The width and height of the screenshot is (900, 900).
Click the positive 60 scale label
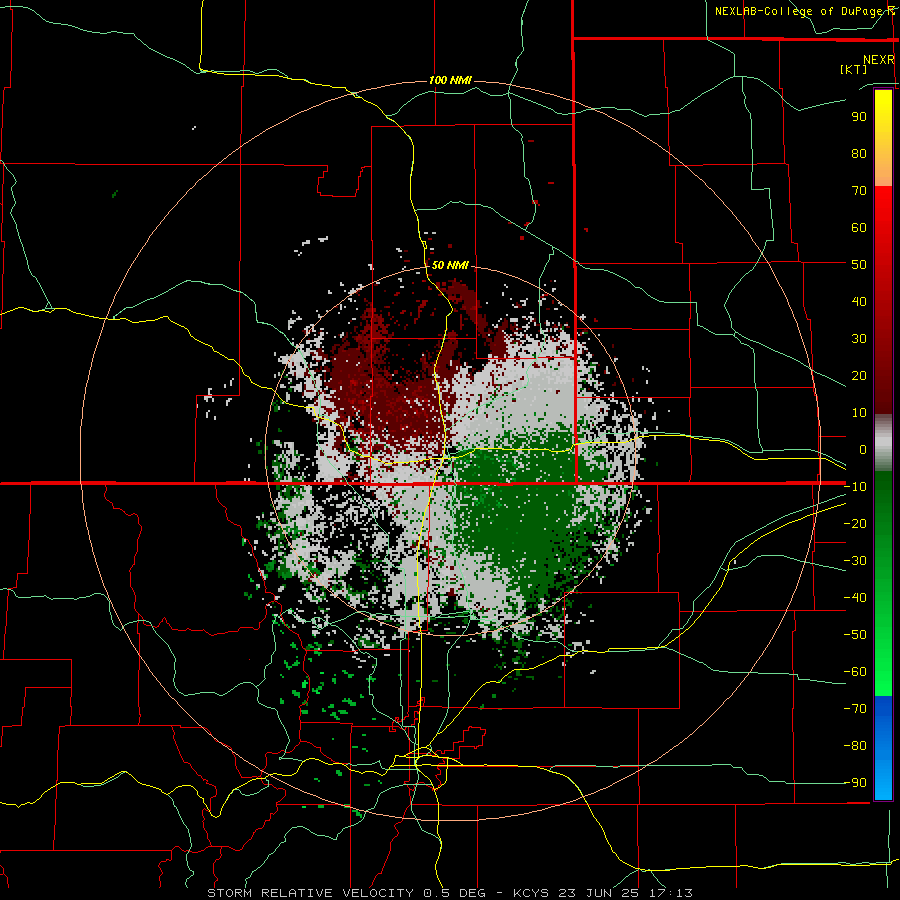click(x=859, y=228)
